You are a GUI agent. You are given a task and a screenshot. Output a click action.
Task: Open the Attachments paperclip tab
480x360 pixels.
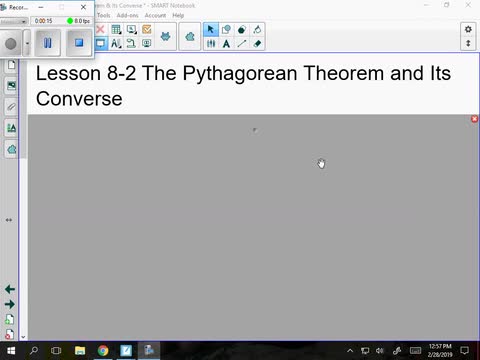coord(11,107)
